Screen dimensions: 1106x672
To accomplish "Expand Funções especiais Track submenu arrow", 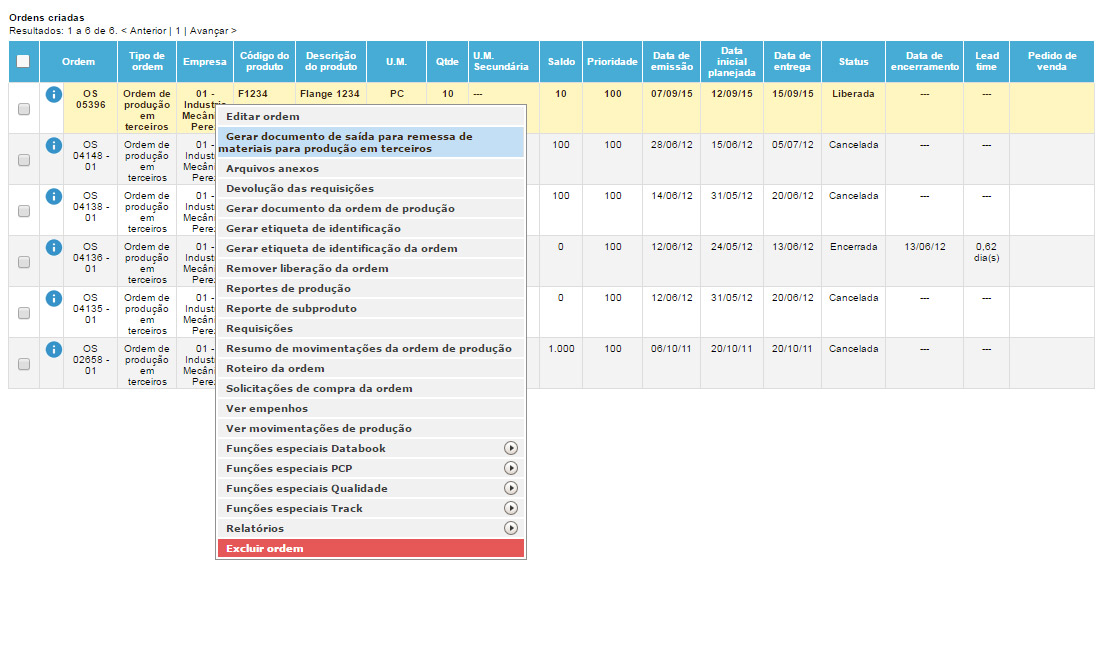I will pos(511,508).
